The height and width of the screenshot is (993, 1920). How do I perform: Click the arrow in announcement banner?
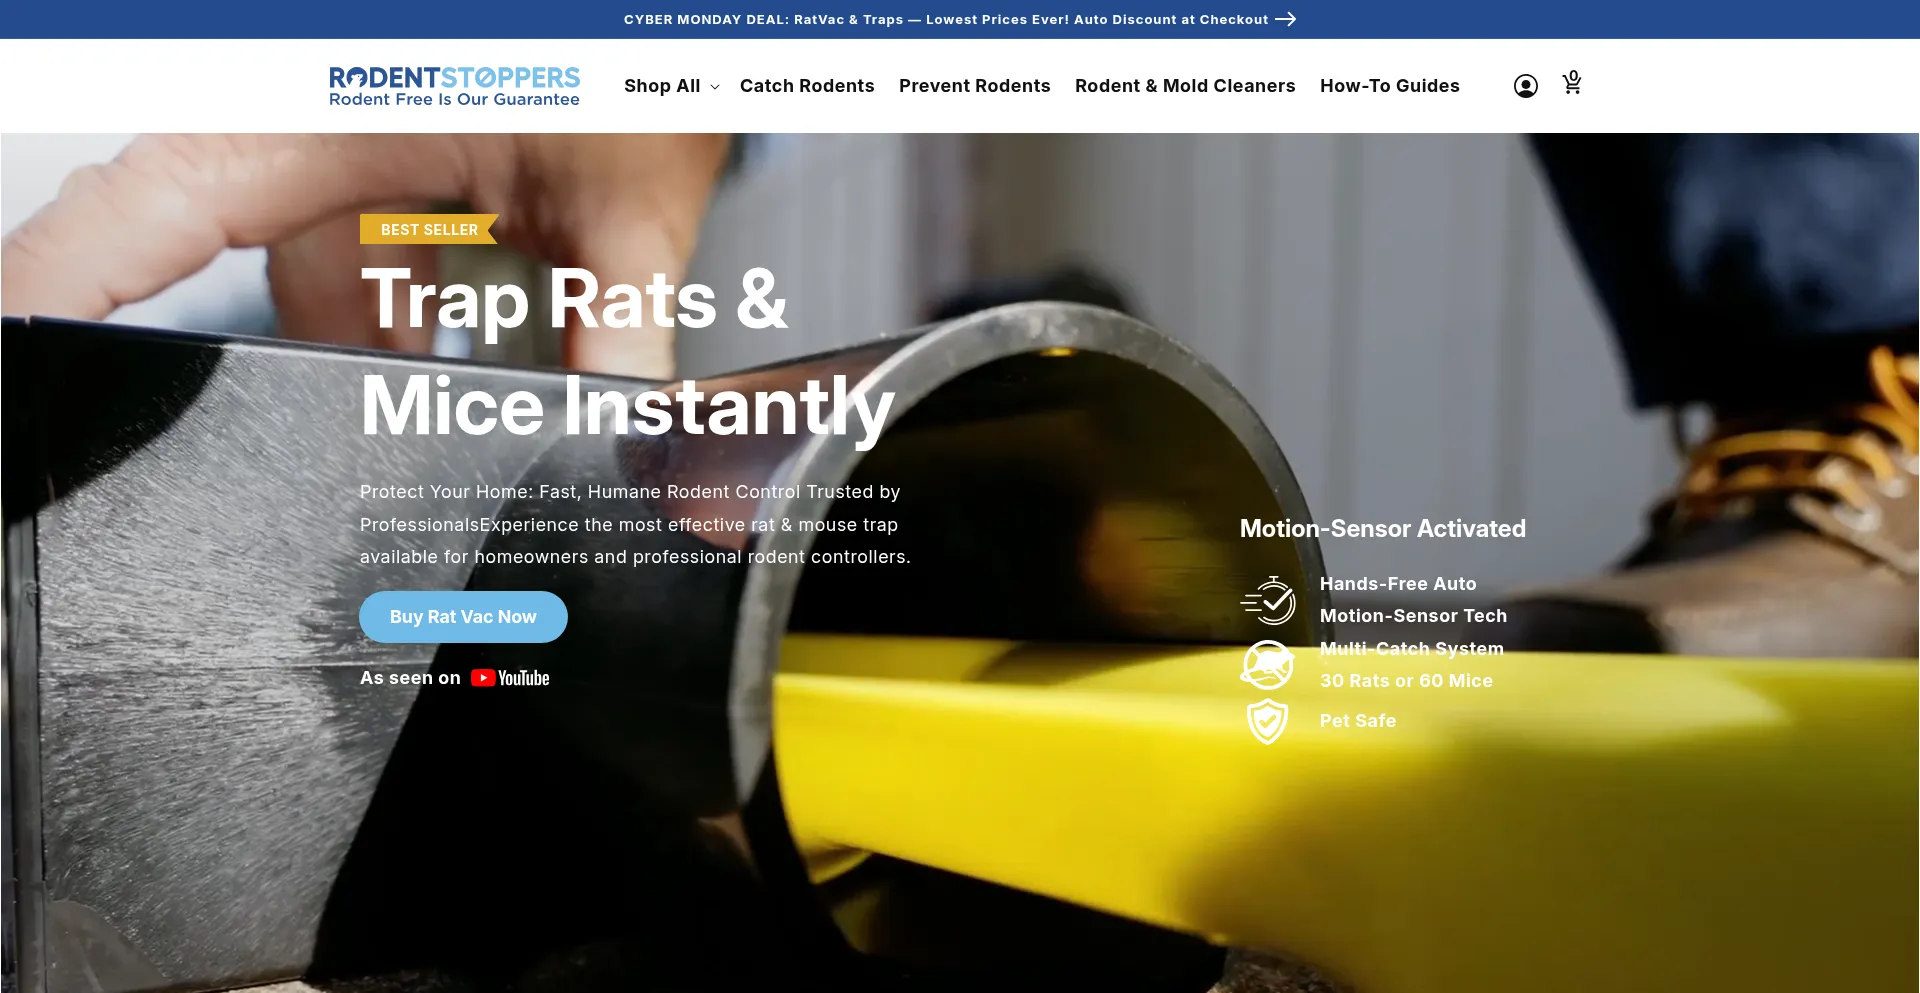(x=1286, y=19)
